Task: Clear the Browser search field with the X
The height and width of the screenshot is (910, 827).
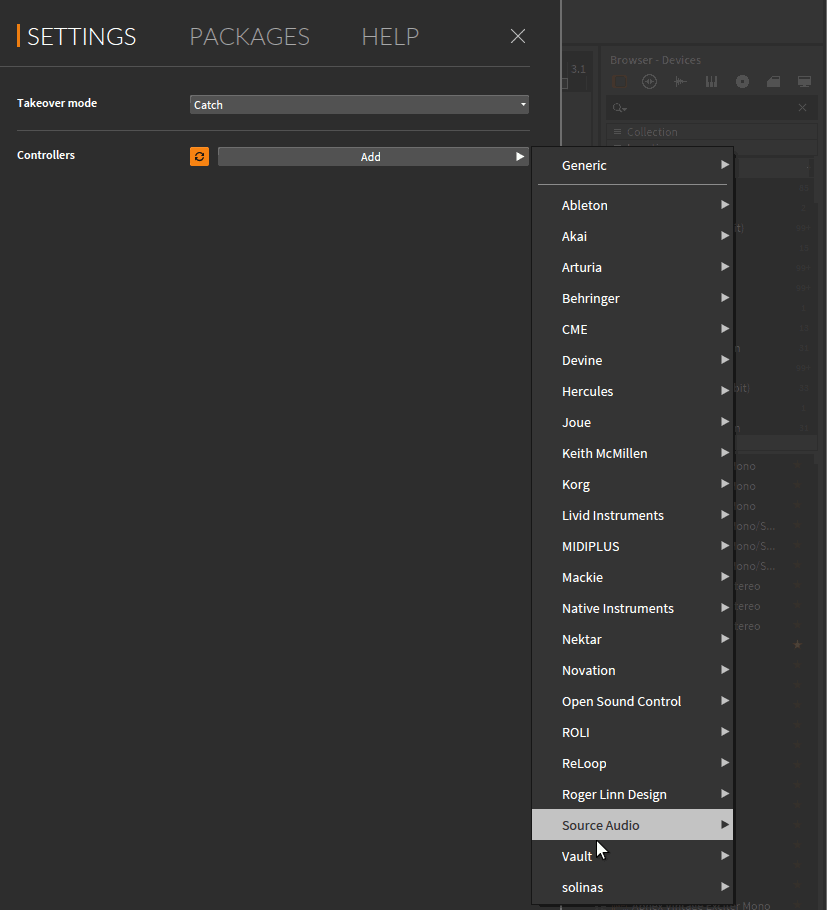Action: coord(802,107)
